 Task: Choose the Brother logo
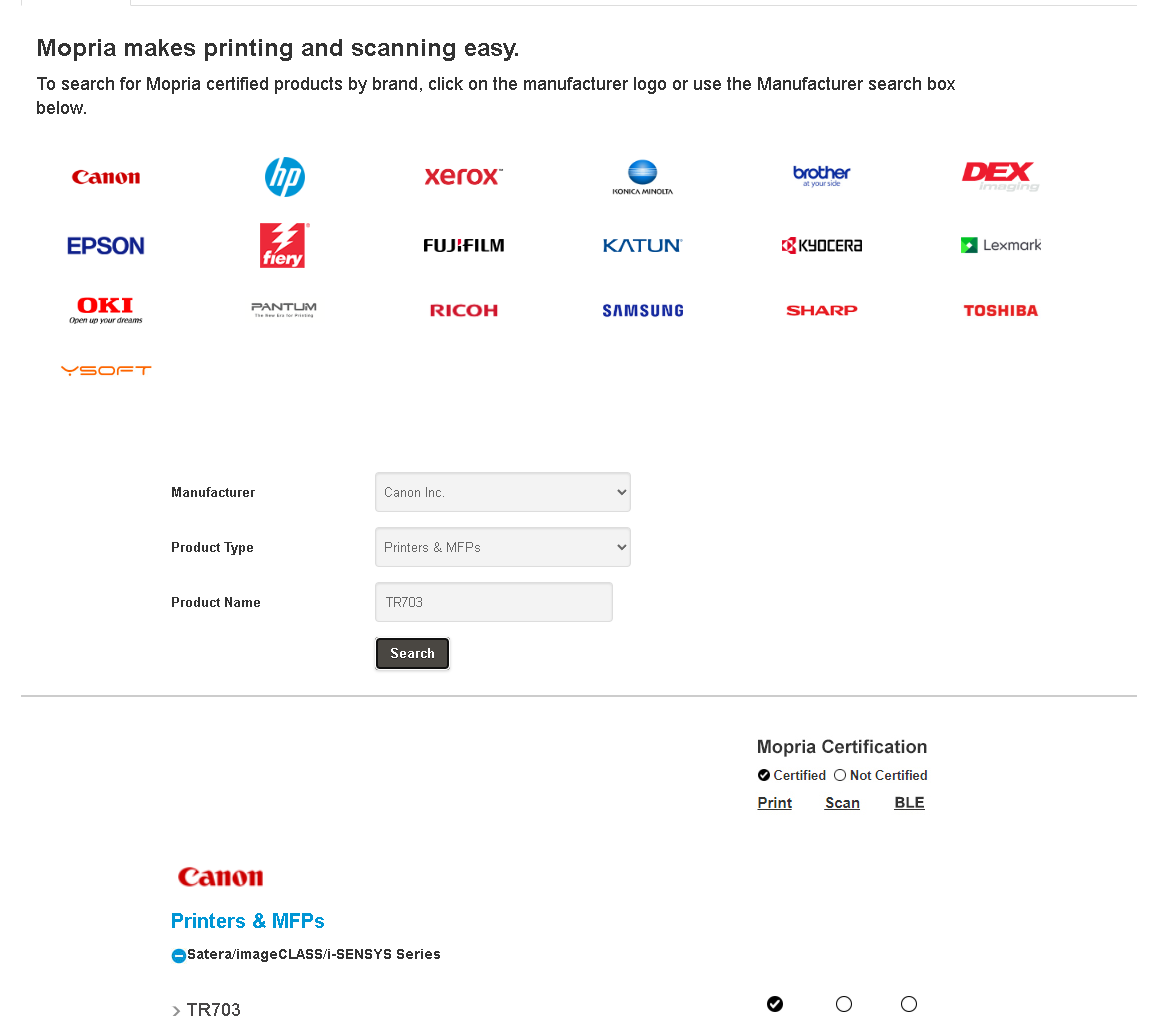click(x=821, y=176)
